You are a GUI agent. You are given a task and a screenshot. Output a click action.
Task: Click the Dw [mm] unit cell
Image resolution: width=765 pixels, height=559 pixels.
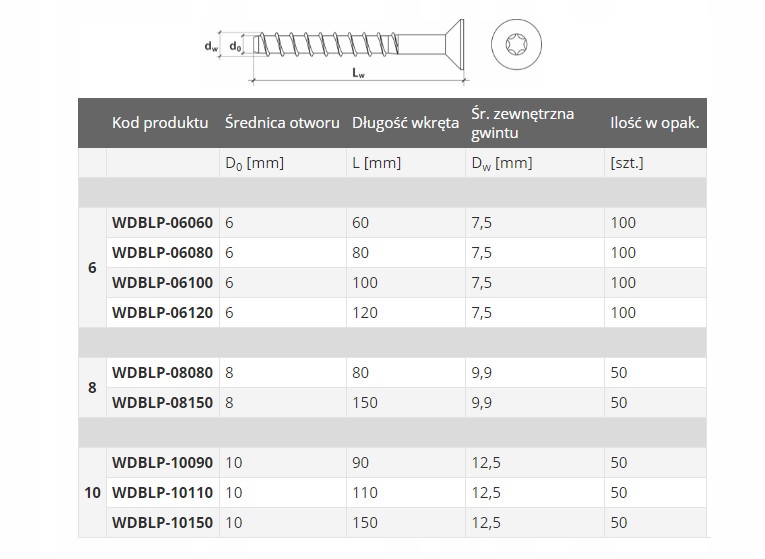tap(500, 163)
